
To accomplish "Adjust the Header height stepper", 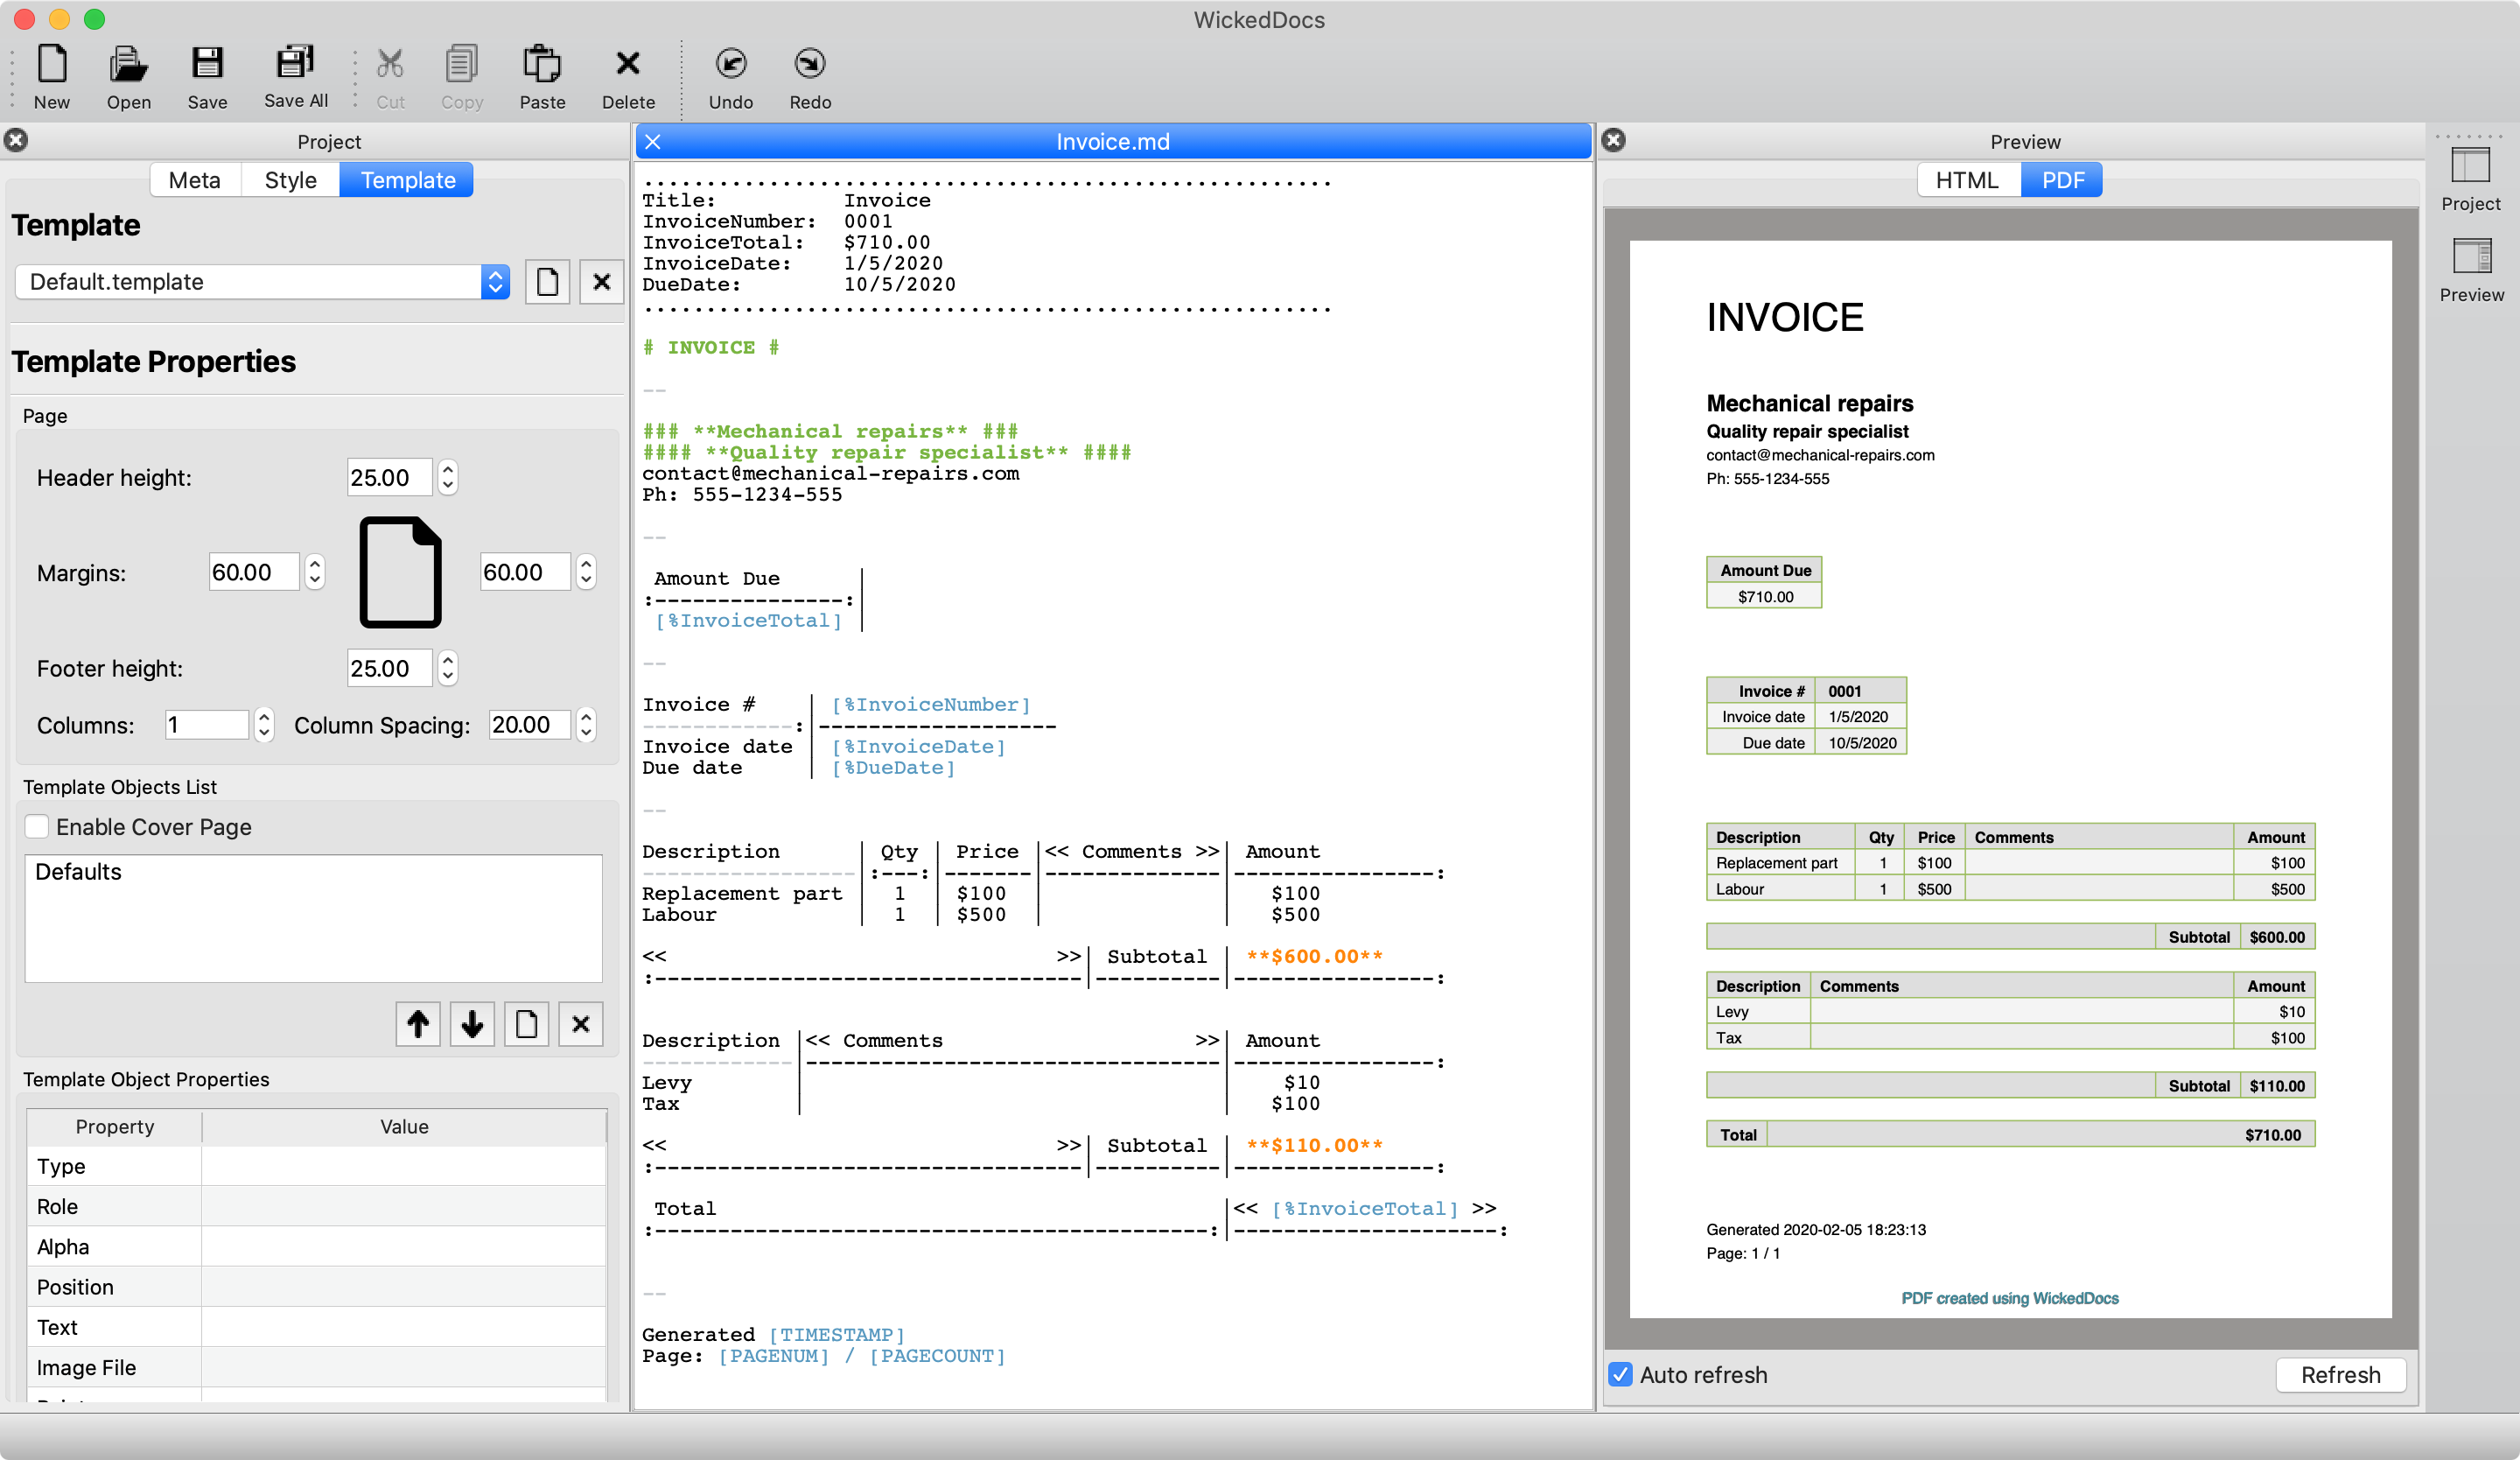I will (x=448, y=478).
